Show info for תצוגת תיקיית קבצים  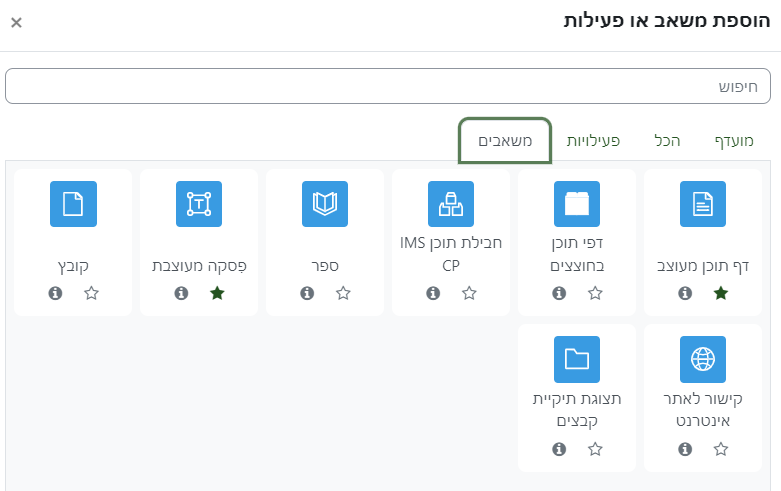tap(559, 449)
